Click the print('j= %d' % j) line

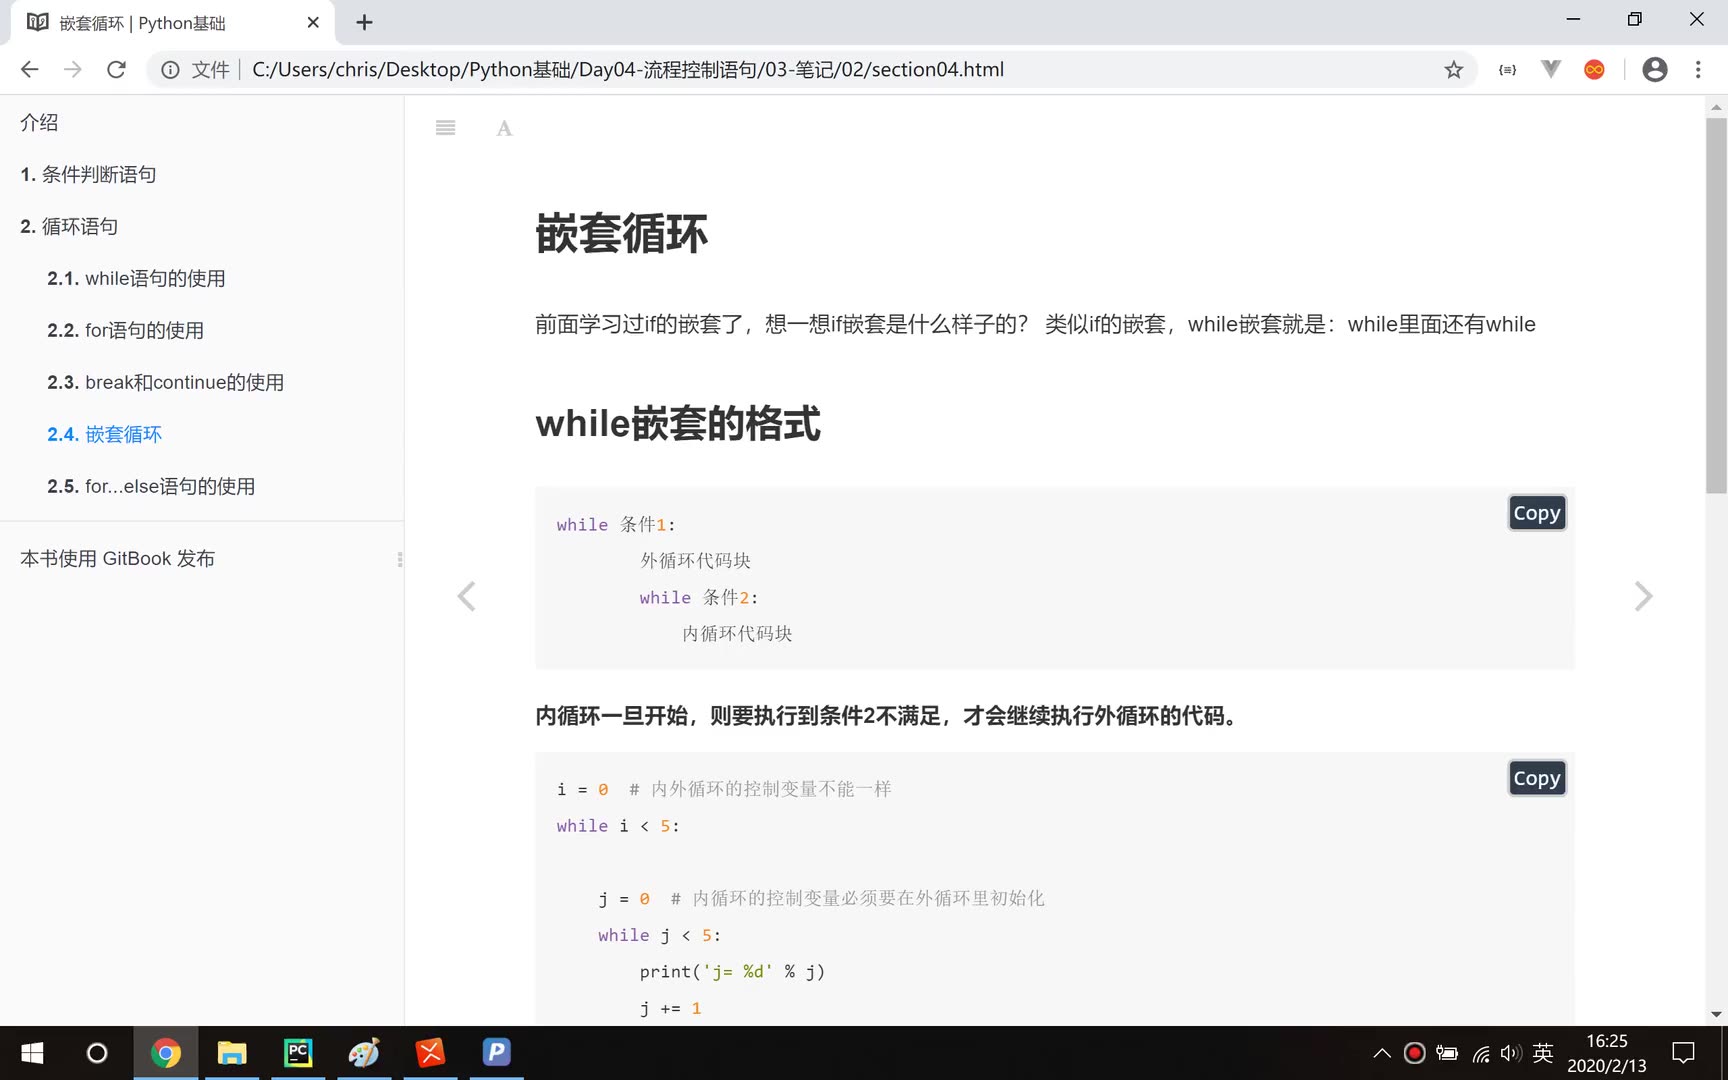732,972
